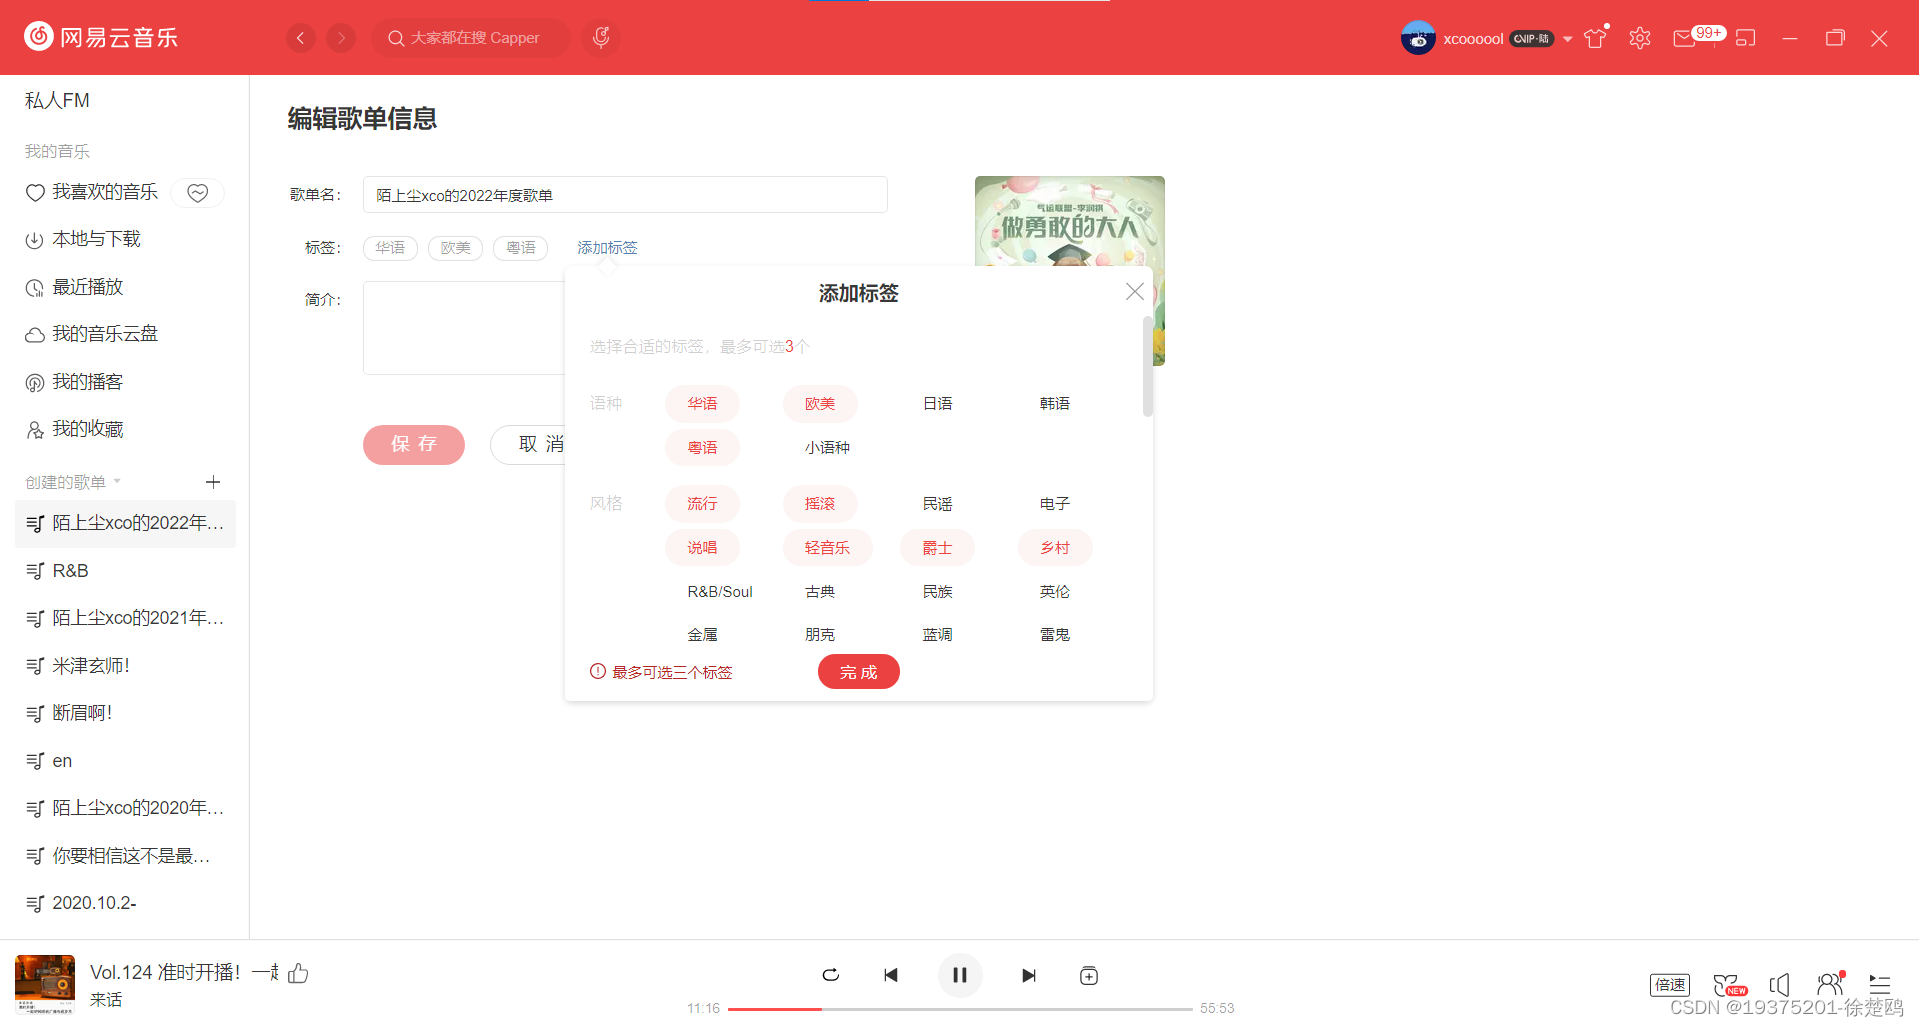Select the 电子 style tag
Viewport: 1919px width, 1027px height.
(x=1055, y=504)
